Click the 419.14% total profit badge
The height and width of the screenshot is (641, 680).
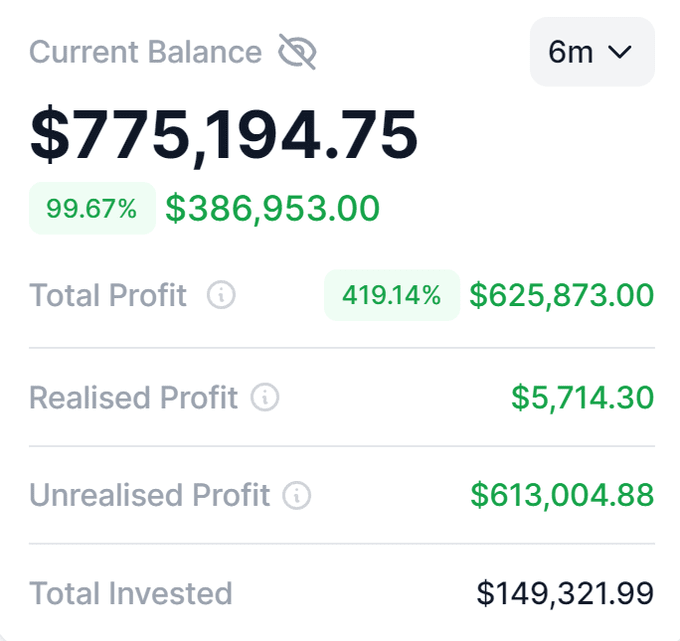pyautogui.click(x=392, y=296)
